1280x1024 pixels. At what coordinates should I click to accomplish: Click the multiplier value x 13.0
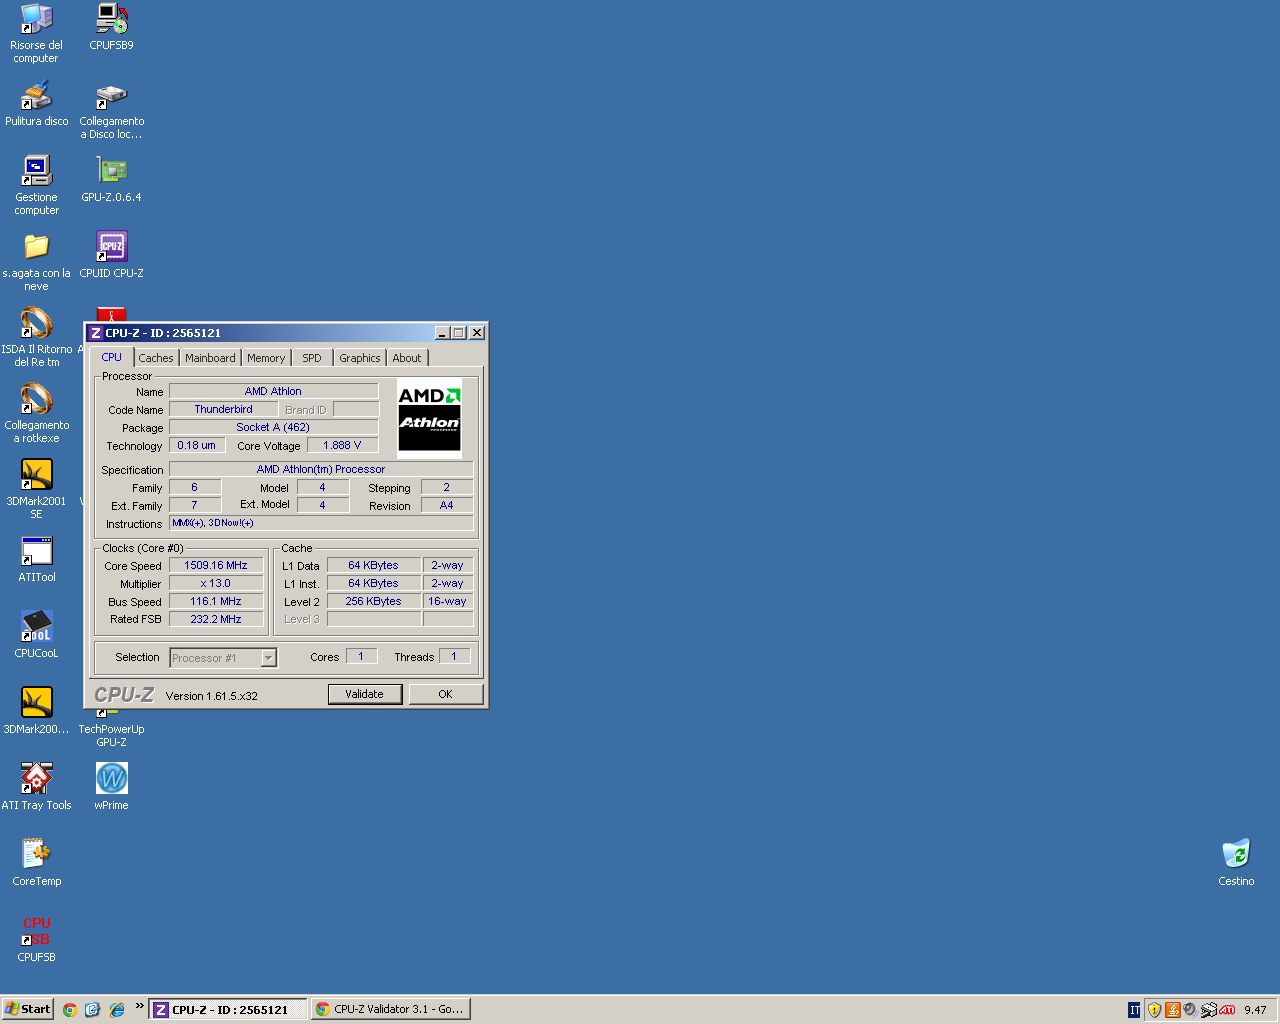(x=216, y=584)
